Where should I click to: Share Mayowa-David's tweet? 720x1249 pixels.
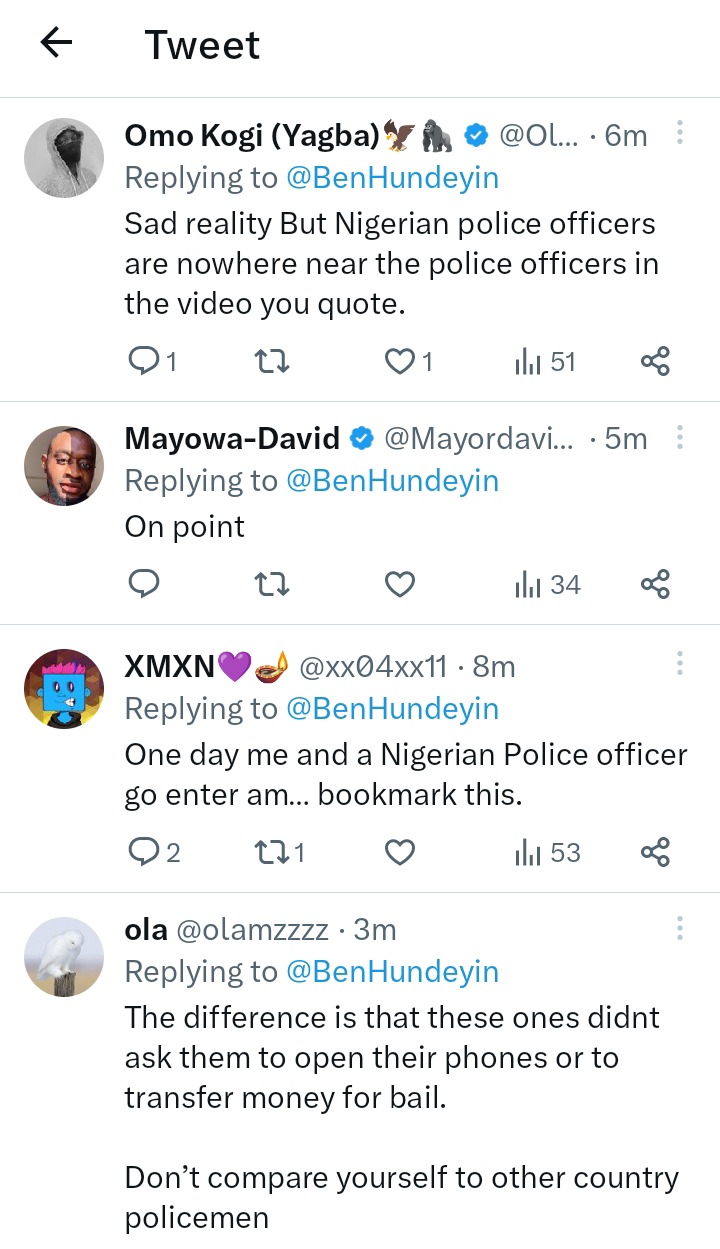pos(655,584)
